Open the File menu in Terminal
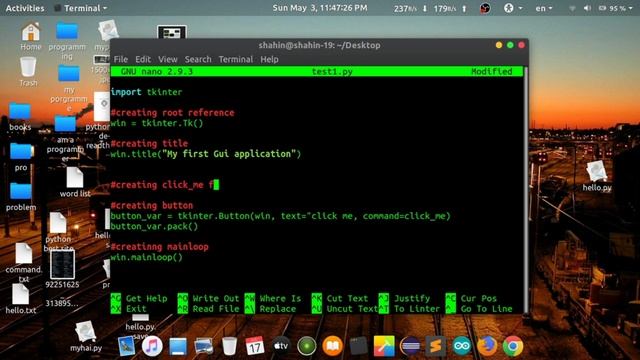 tap(120, 59)
